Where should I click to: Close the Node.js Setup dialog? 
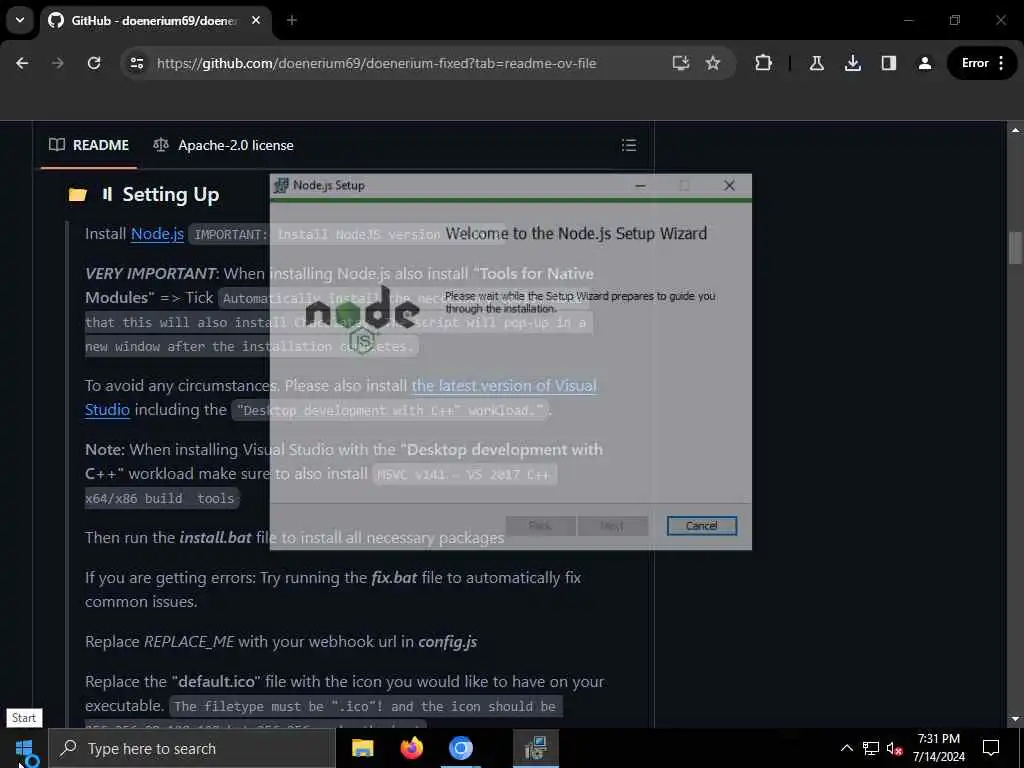pyautogui.click(x=729, y=185)
